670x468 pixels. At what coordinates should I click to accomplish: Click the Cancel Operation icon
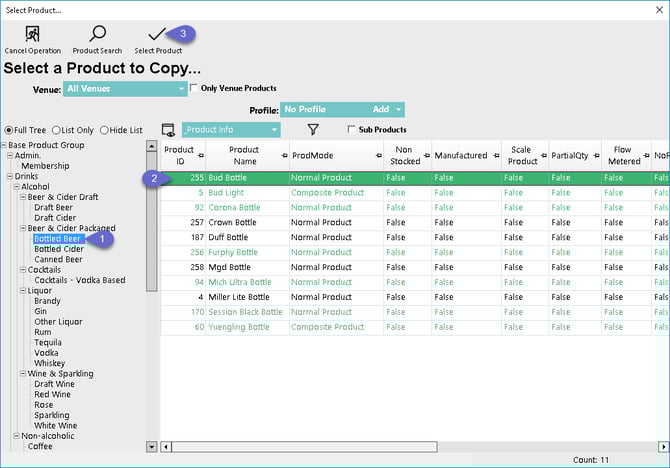(x=32, y=35)
